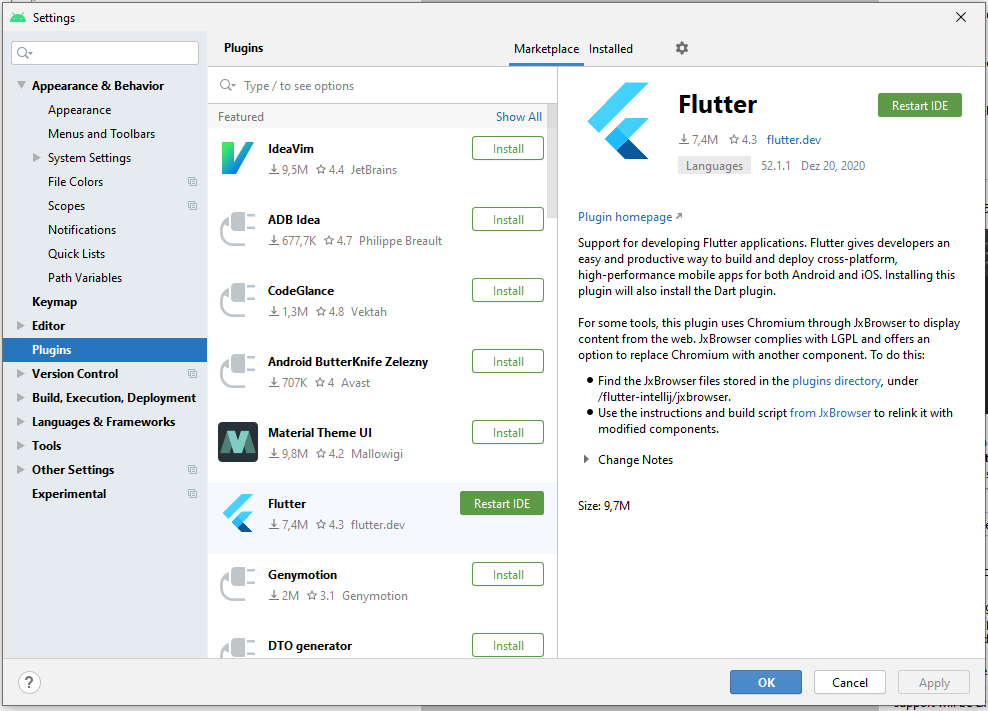The height and width of the screenshot is (711, 988).
Task: Click the copy icon beside Other Settings
Action: 192,470
